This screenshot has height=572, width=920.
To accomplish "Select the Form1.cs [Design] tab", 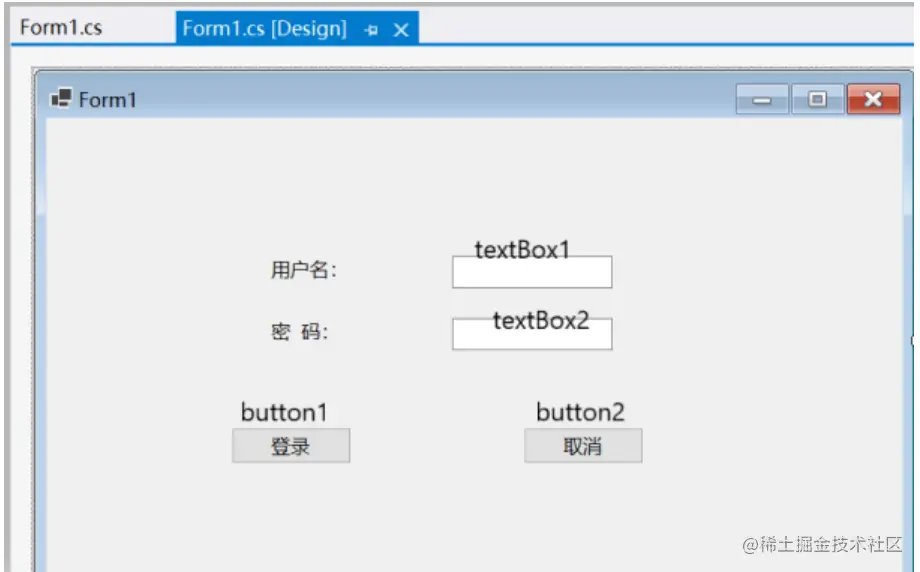I will [x=264, y=28].
